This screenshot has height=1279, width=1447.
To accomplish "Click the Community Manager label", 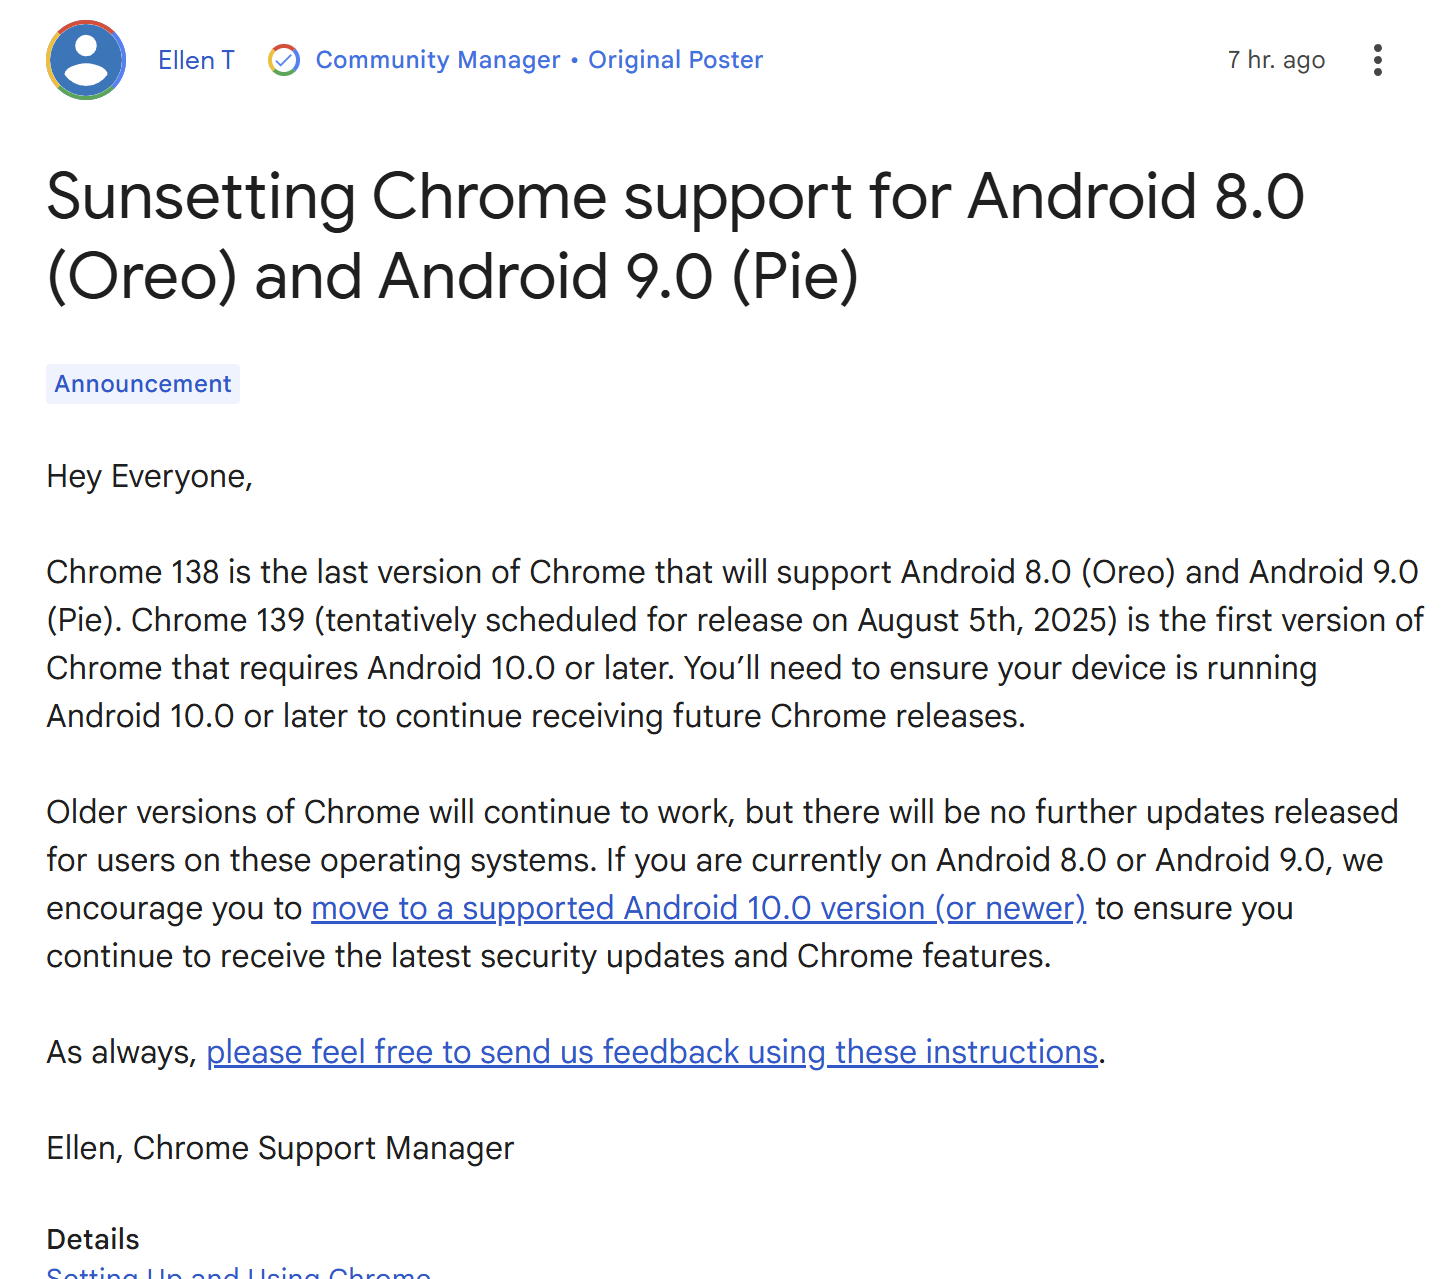I will pos(438,60).
